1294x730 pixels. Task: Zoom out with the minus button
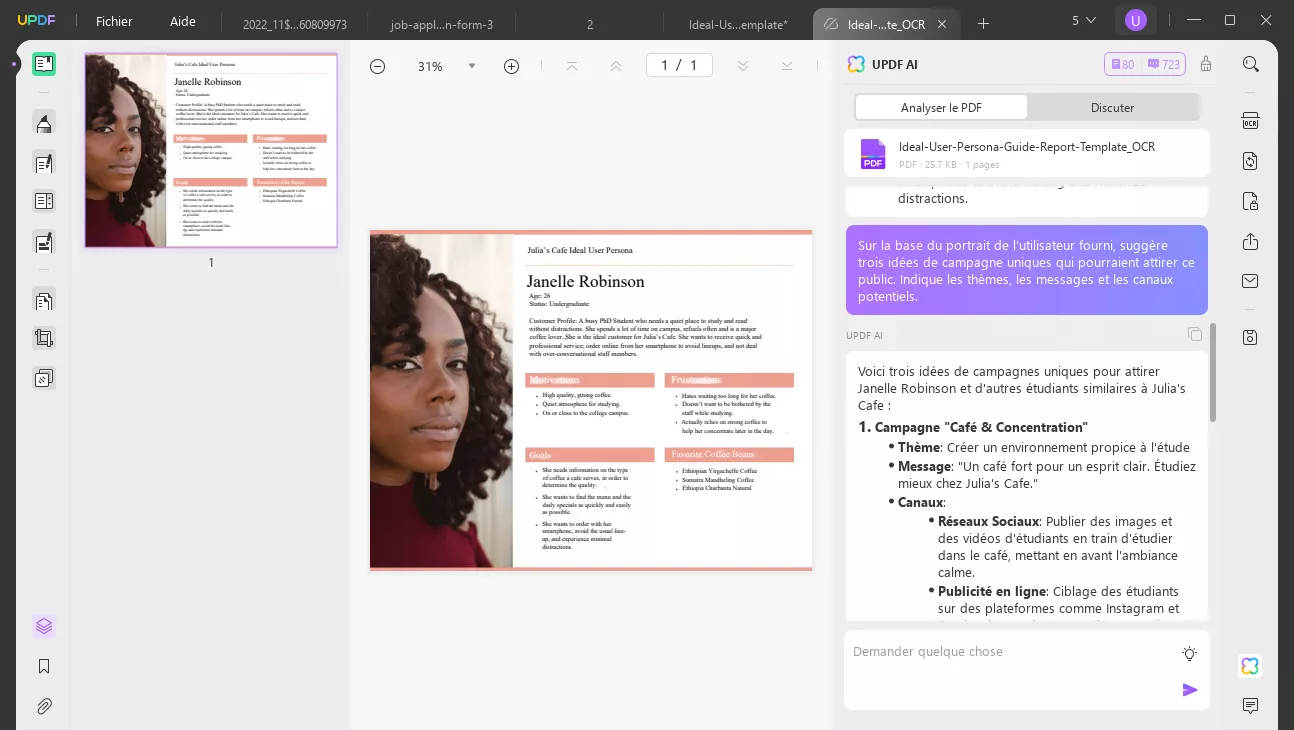[377, 66]
